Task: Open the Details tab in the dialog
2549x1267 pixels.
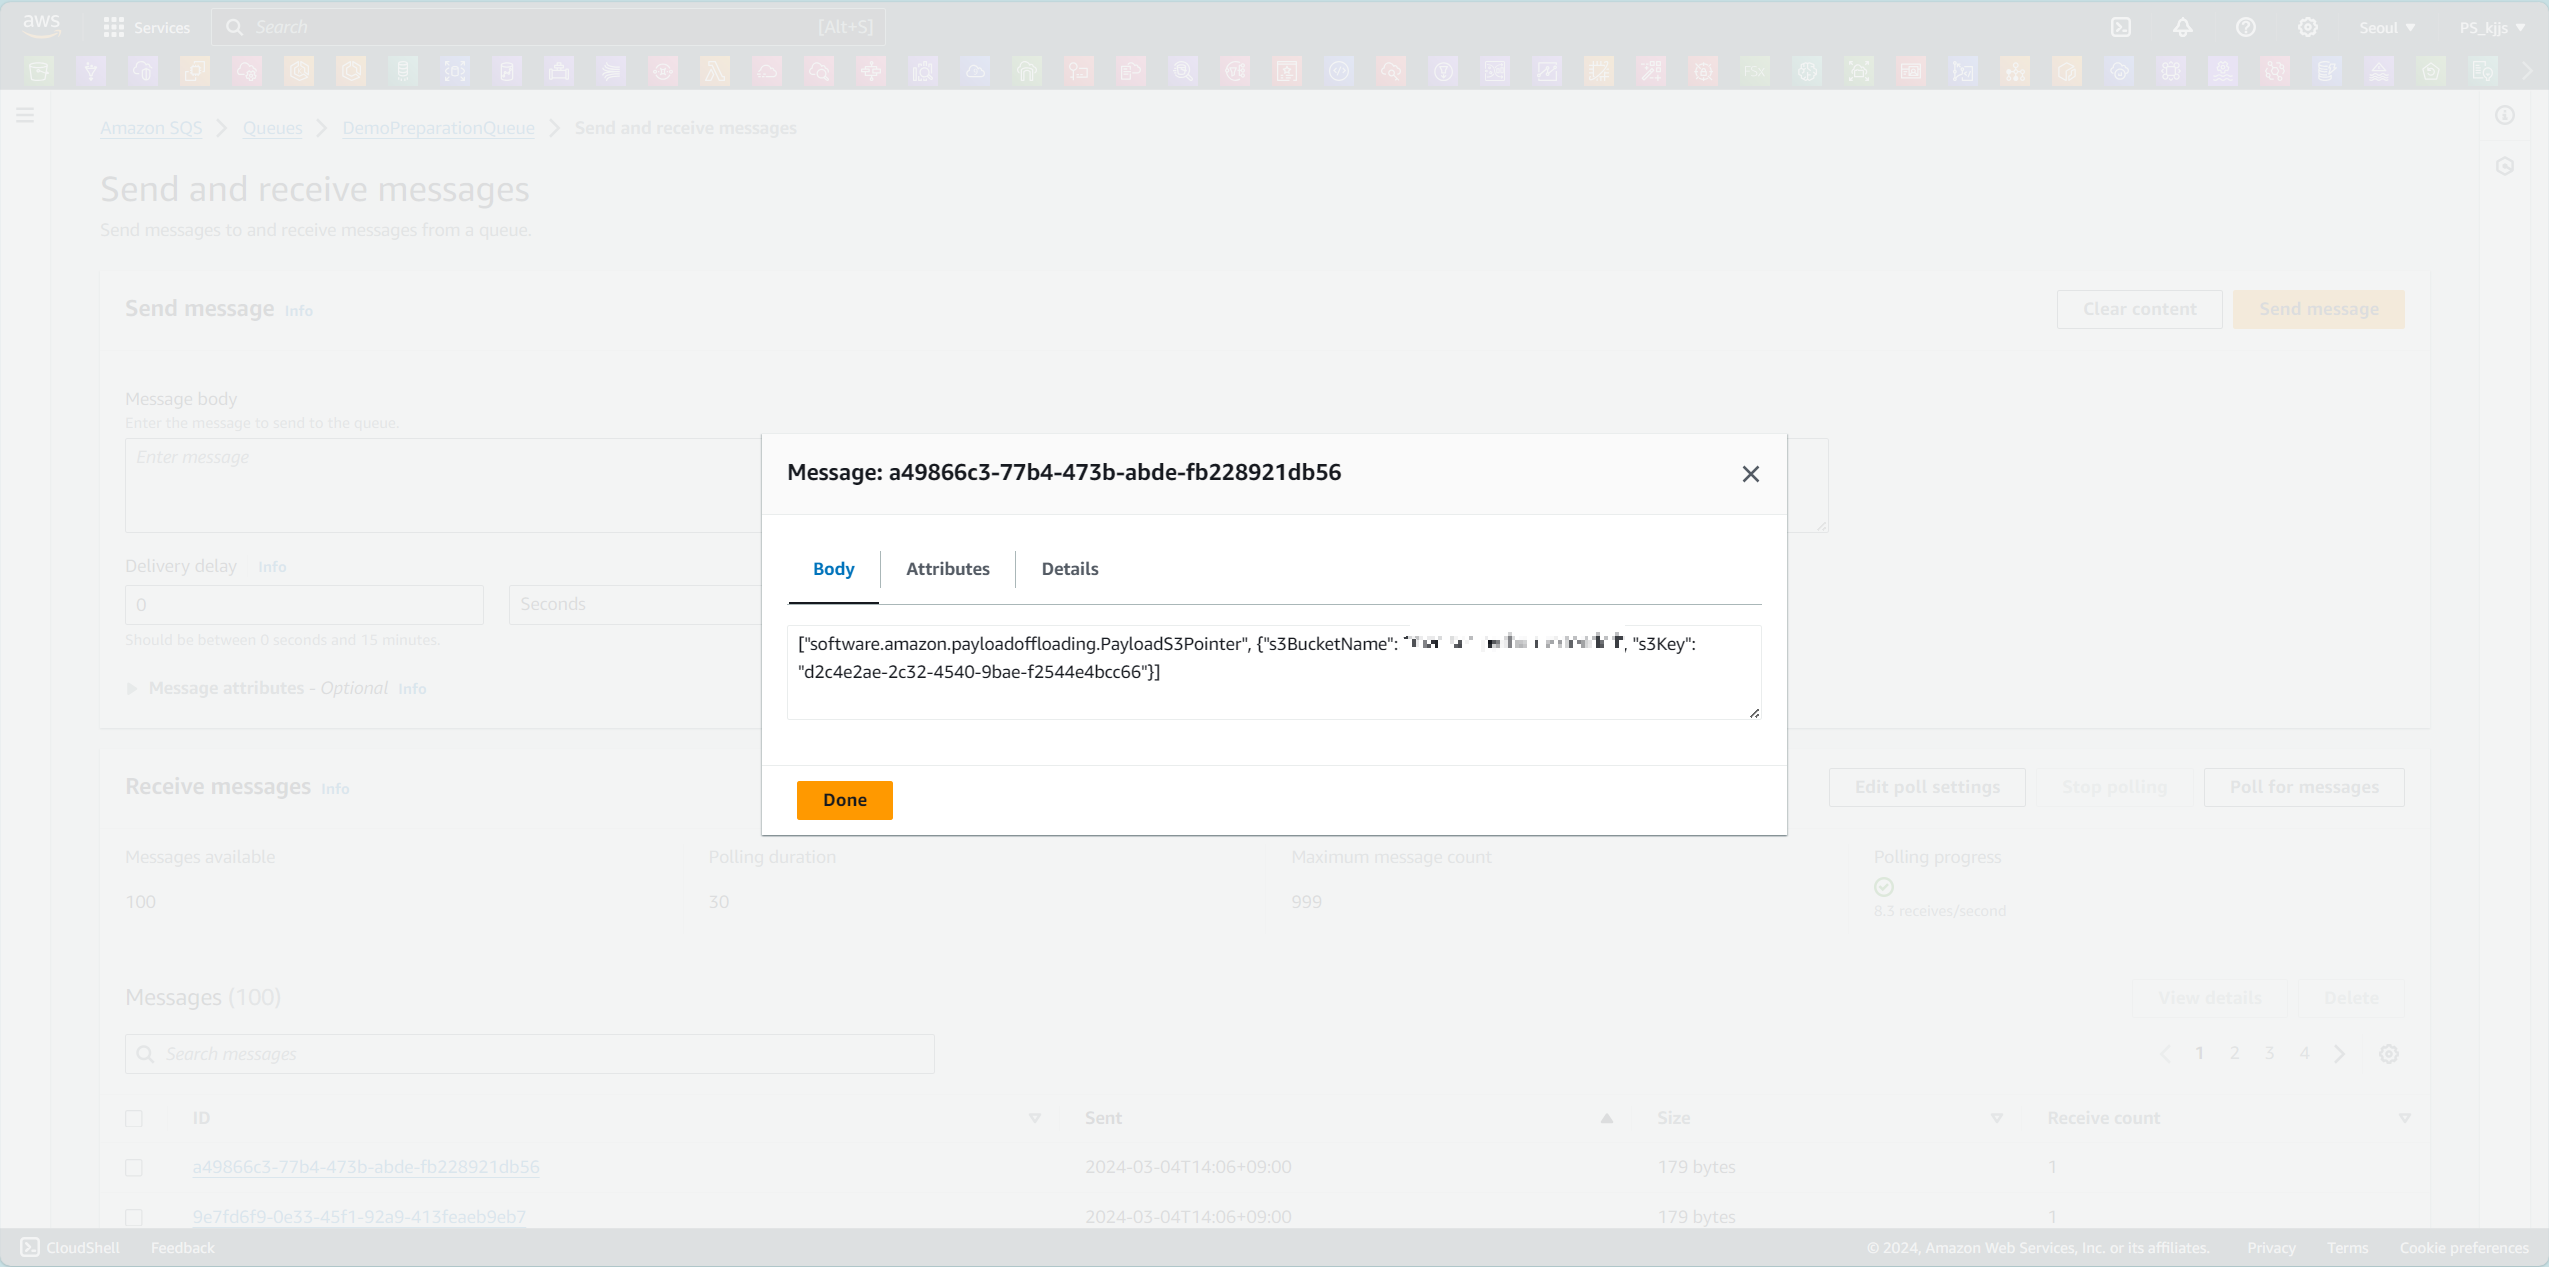Action: coord(1069,569)
